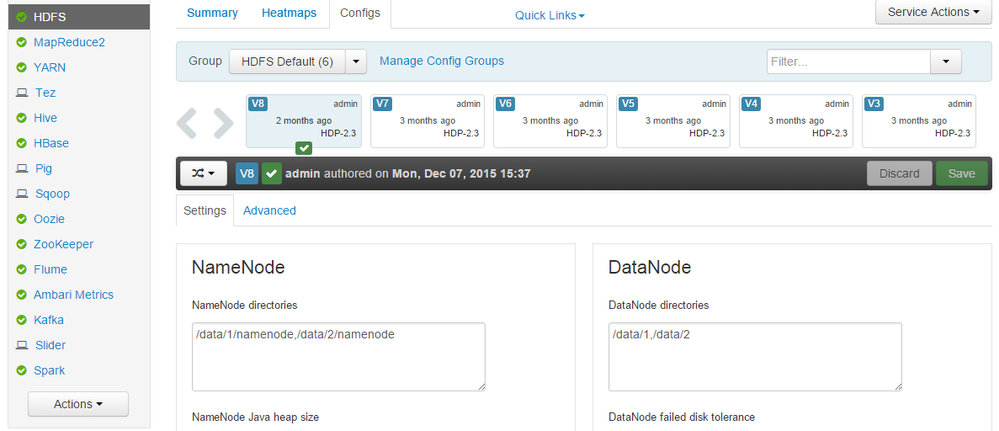Expand the Quick Links menu

tap(550, 15)
